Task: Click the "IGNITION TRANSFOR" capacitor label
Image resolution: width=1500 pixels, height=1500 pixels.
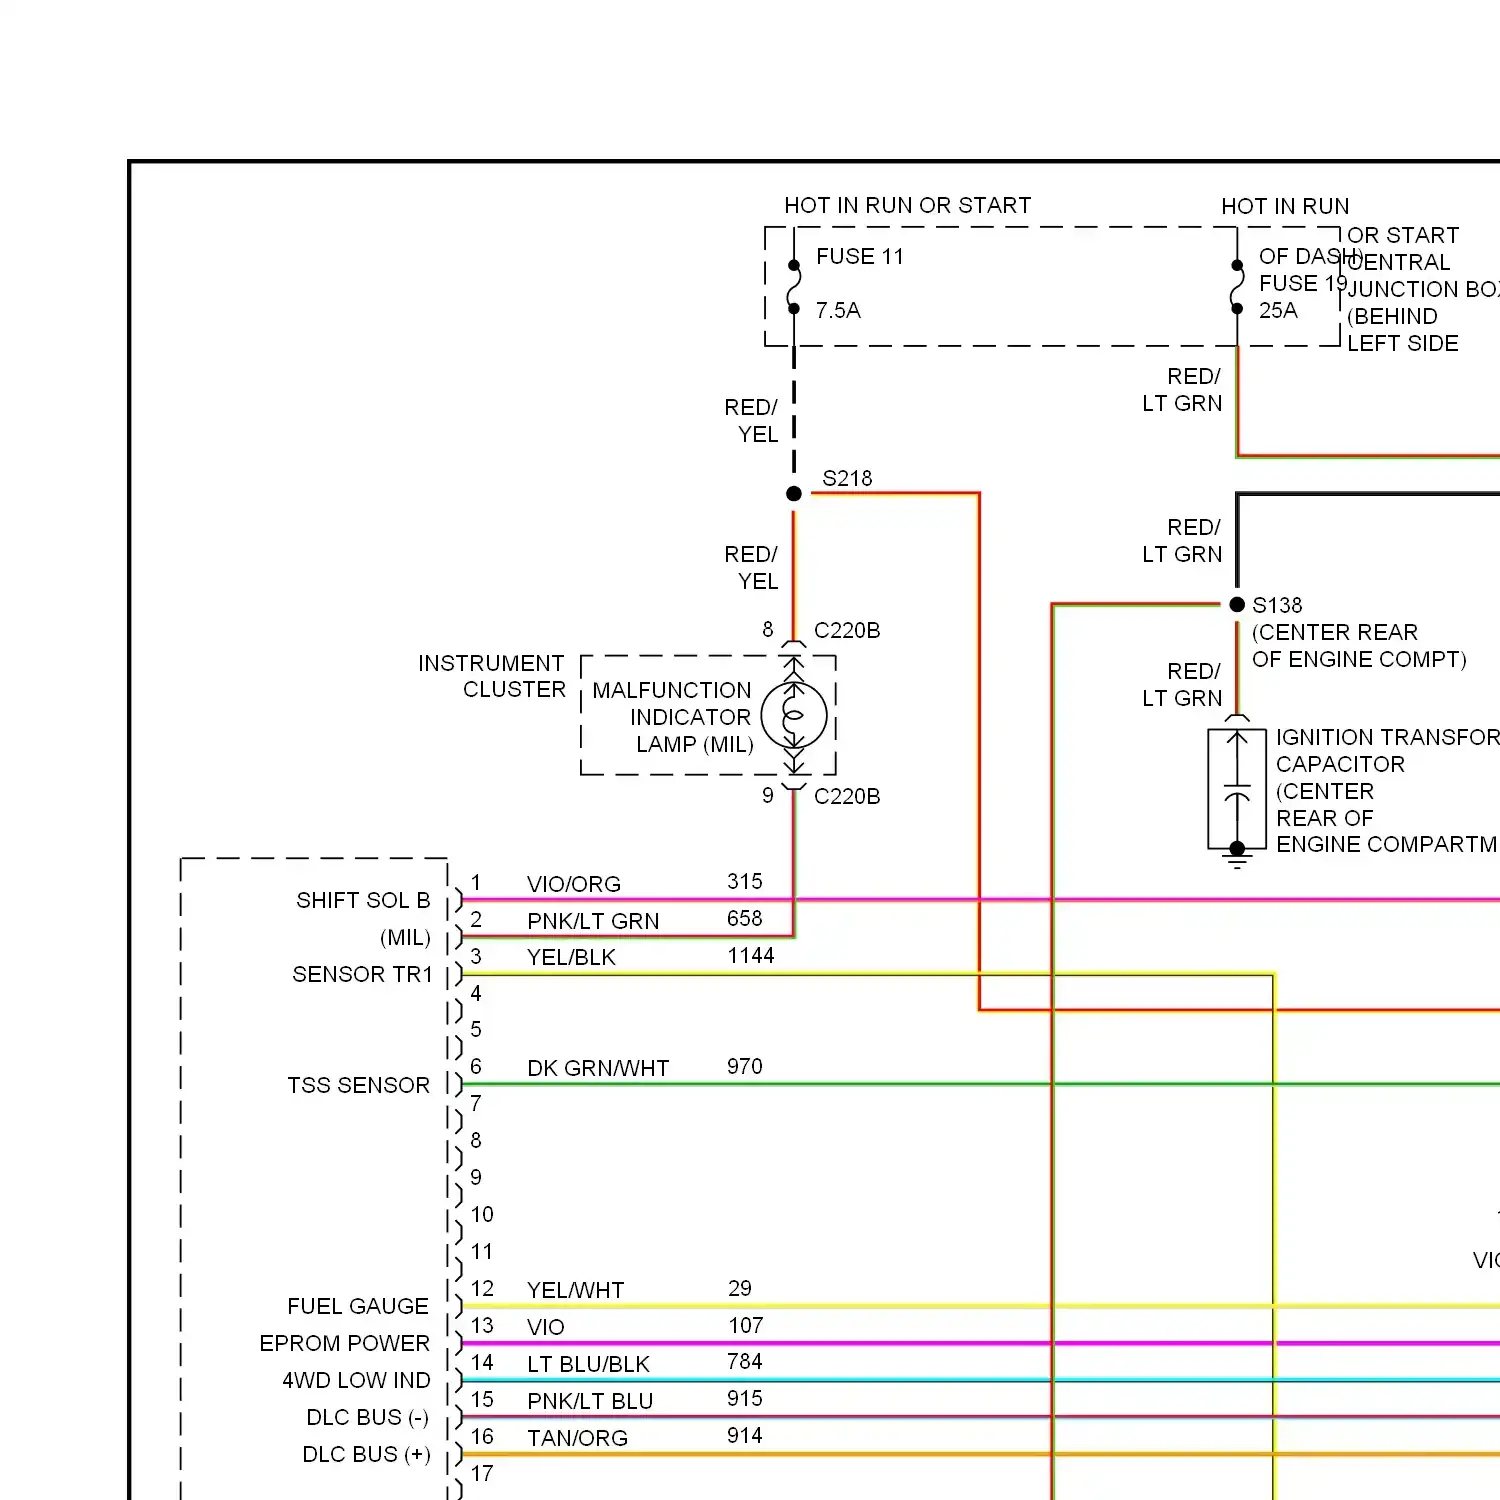Action: click(1387, 737)
